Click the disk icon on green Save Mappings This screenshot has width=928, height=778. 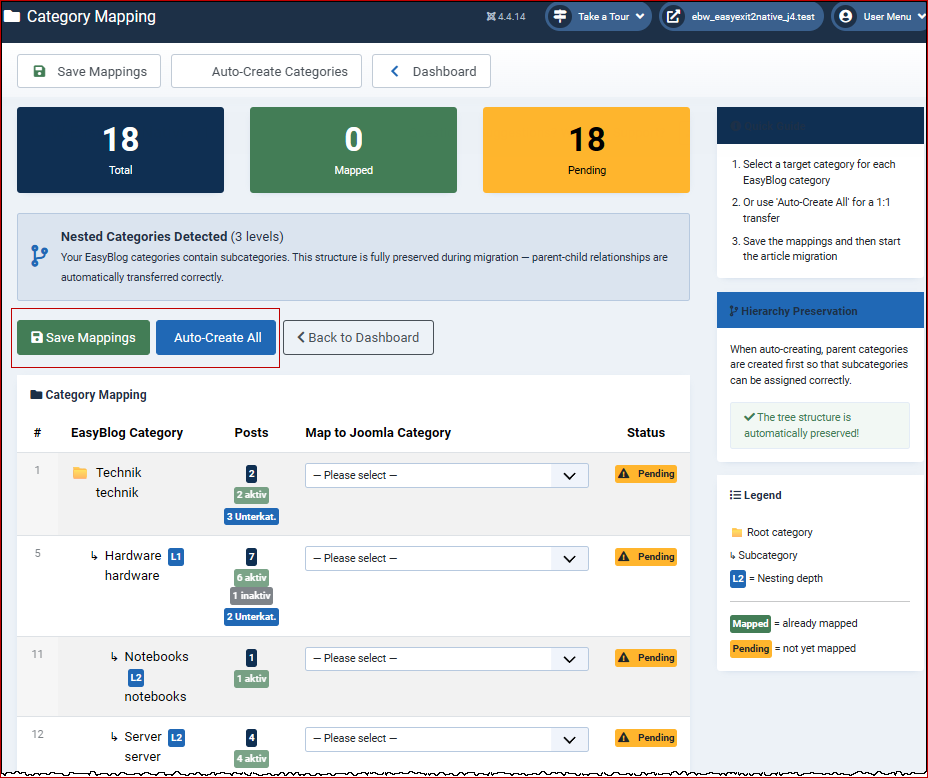point(37,338)
